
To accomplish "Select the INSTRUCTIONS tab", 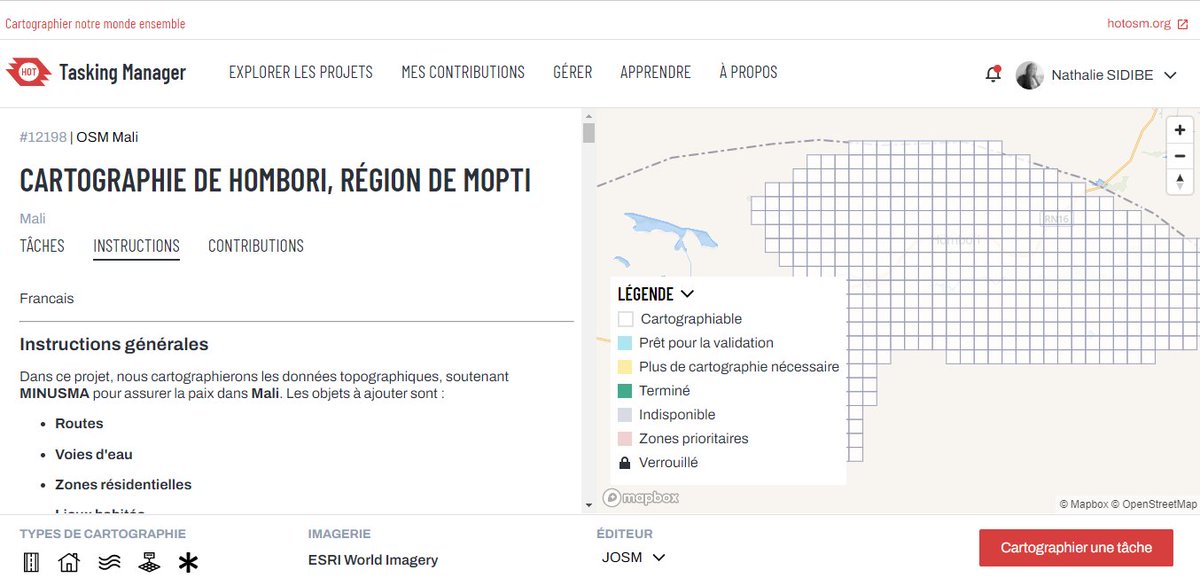I will 136,246.
